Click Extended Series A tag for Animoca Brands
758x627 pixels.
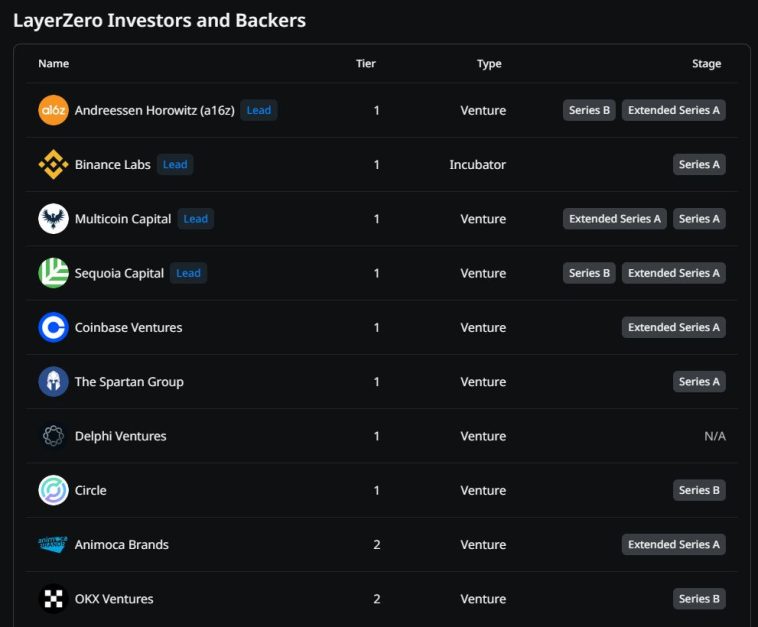pos(673,544)
